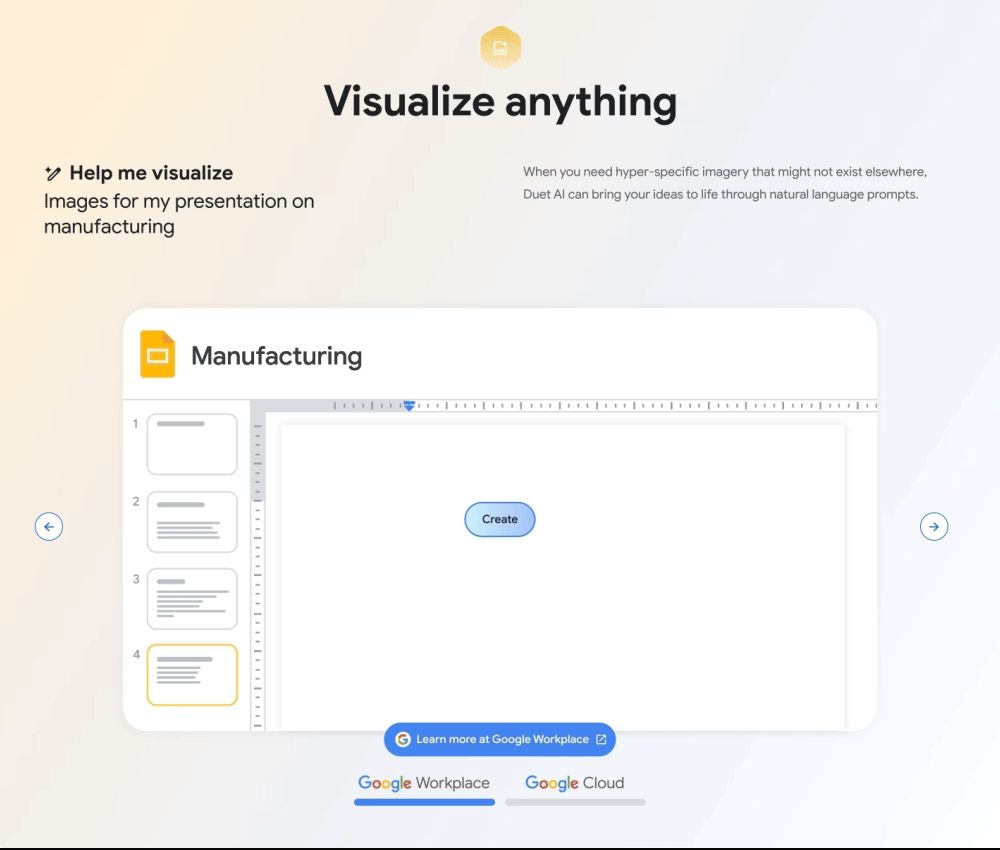Click the Manufacturing presentation title
Viewport: 1000px width, 850px height.
point(277,356)
